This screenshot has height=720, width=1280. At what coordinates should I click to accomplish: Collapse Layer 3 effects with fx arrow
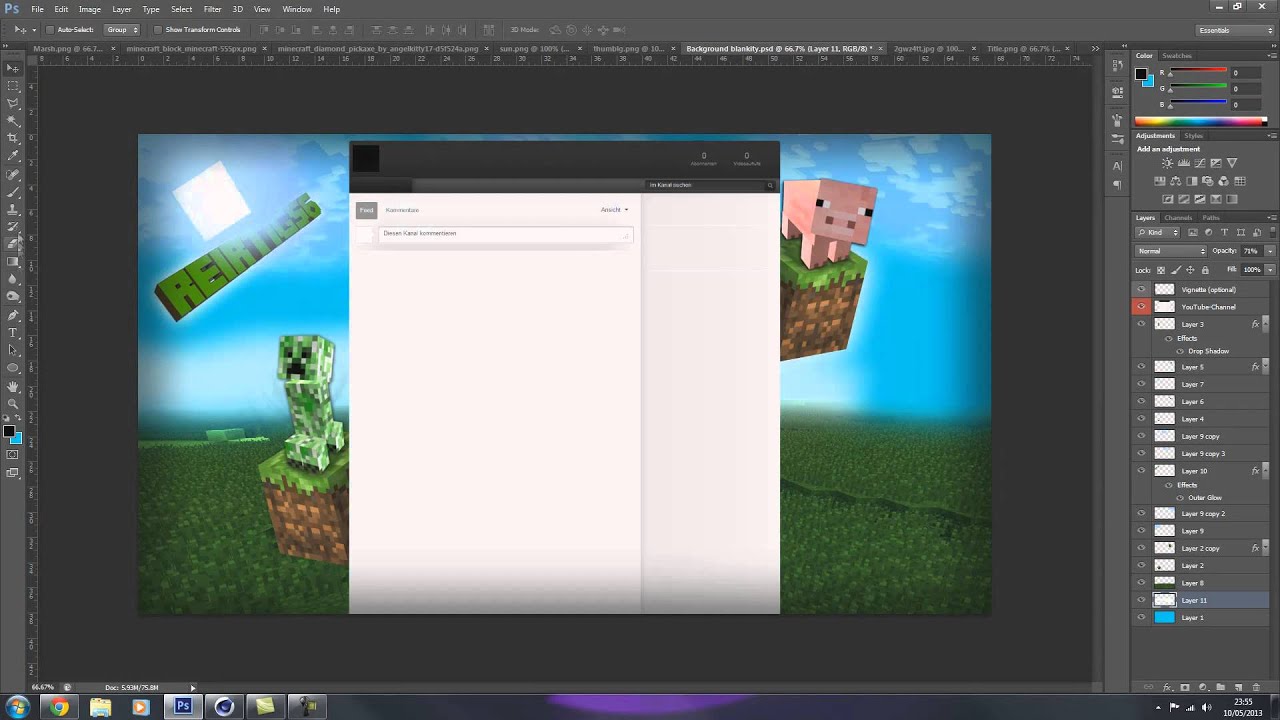coord(1266,324)
